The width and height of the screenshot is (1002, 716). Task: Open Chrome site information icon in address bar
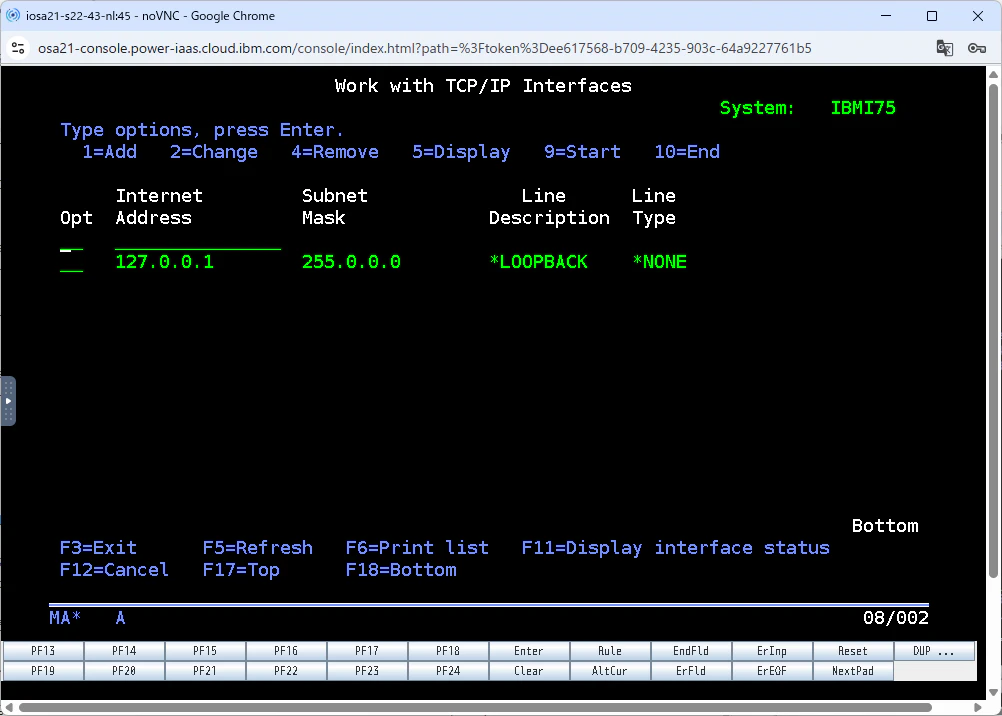pos(19,48)
